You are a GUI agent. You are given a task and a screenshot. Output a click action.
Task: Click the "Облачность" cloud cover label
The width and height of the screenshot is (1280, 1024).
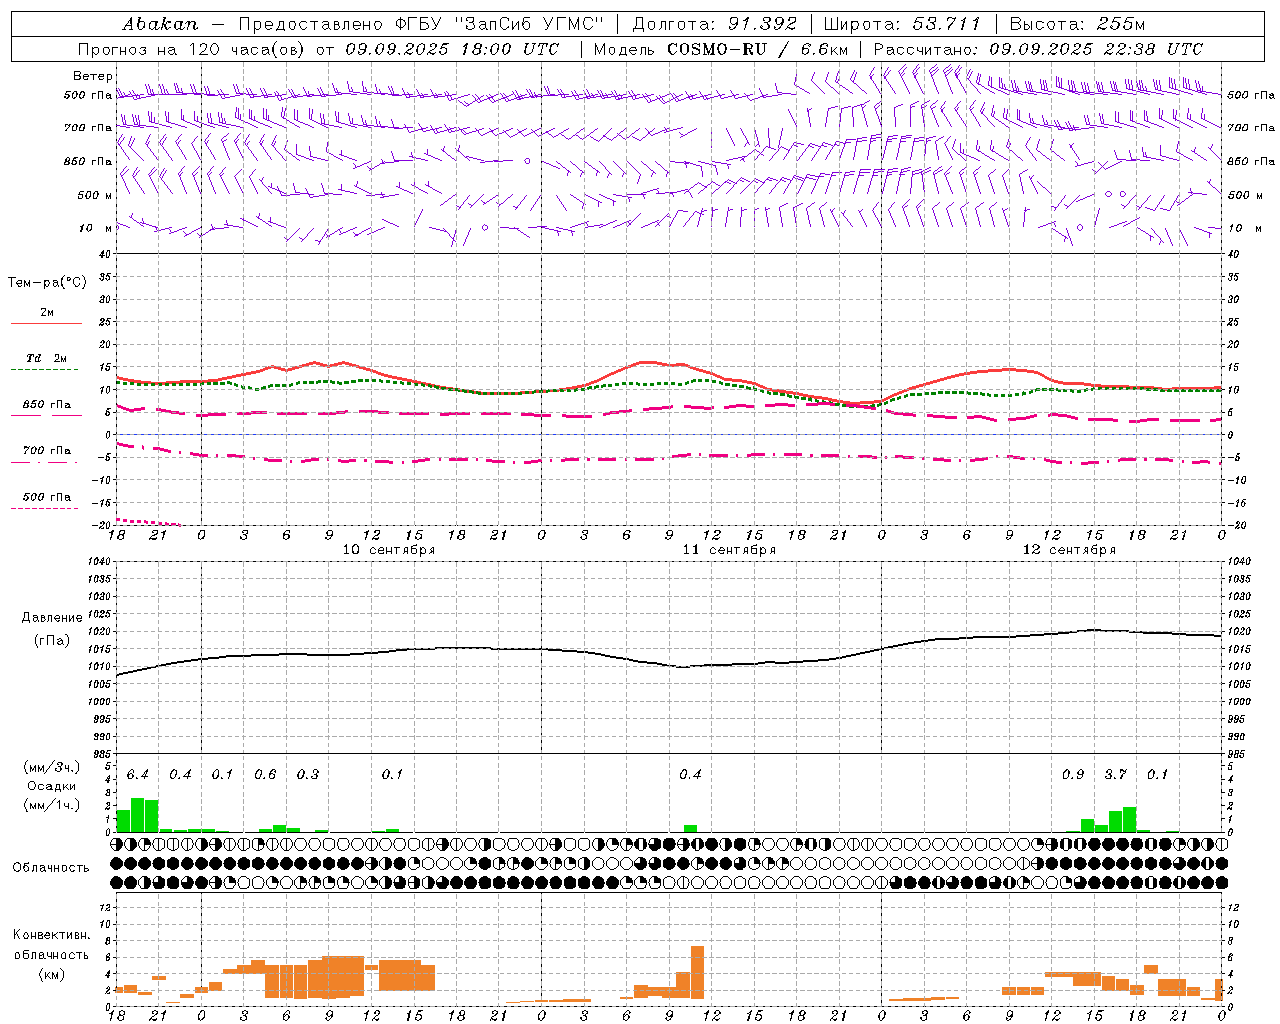51,868
